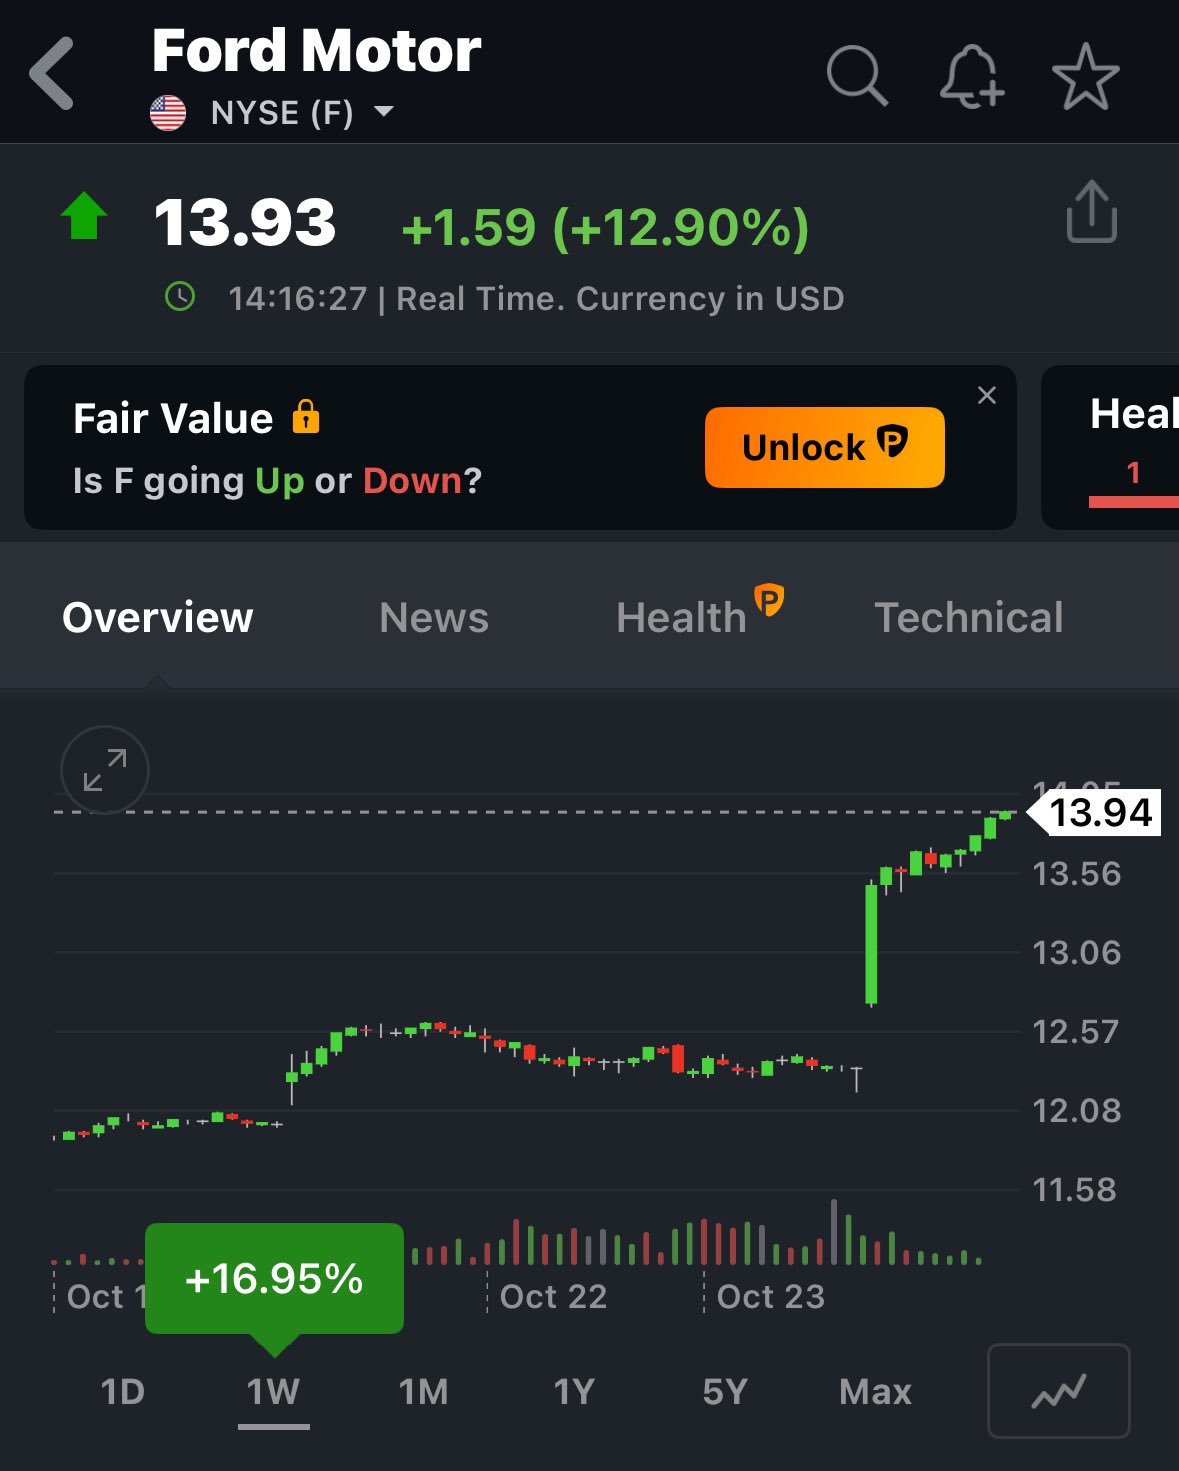The image size is (1179, 1471).
Task: Go back using the left arrow
Action: tap(52, 73)
